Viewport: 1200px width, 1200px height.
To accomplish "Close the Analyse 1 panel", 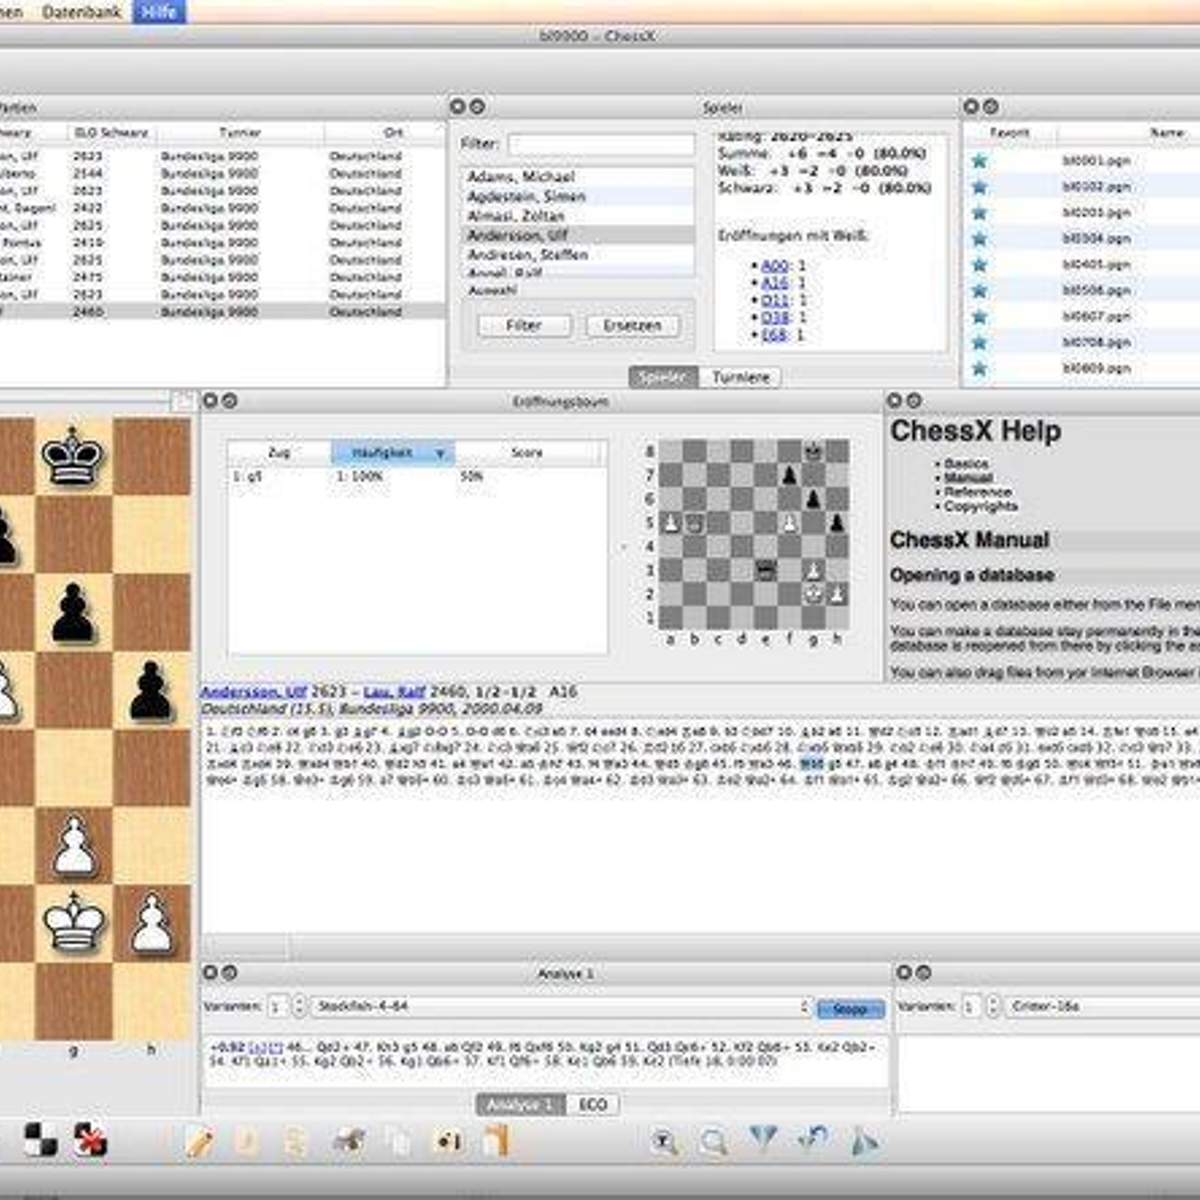I will 210,973.
